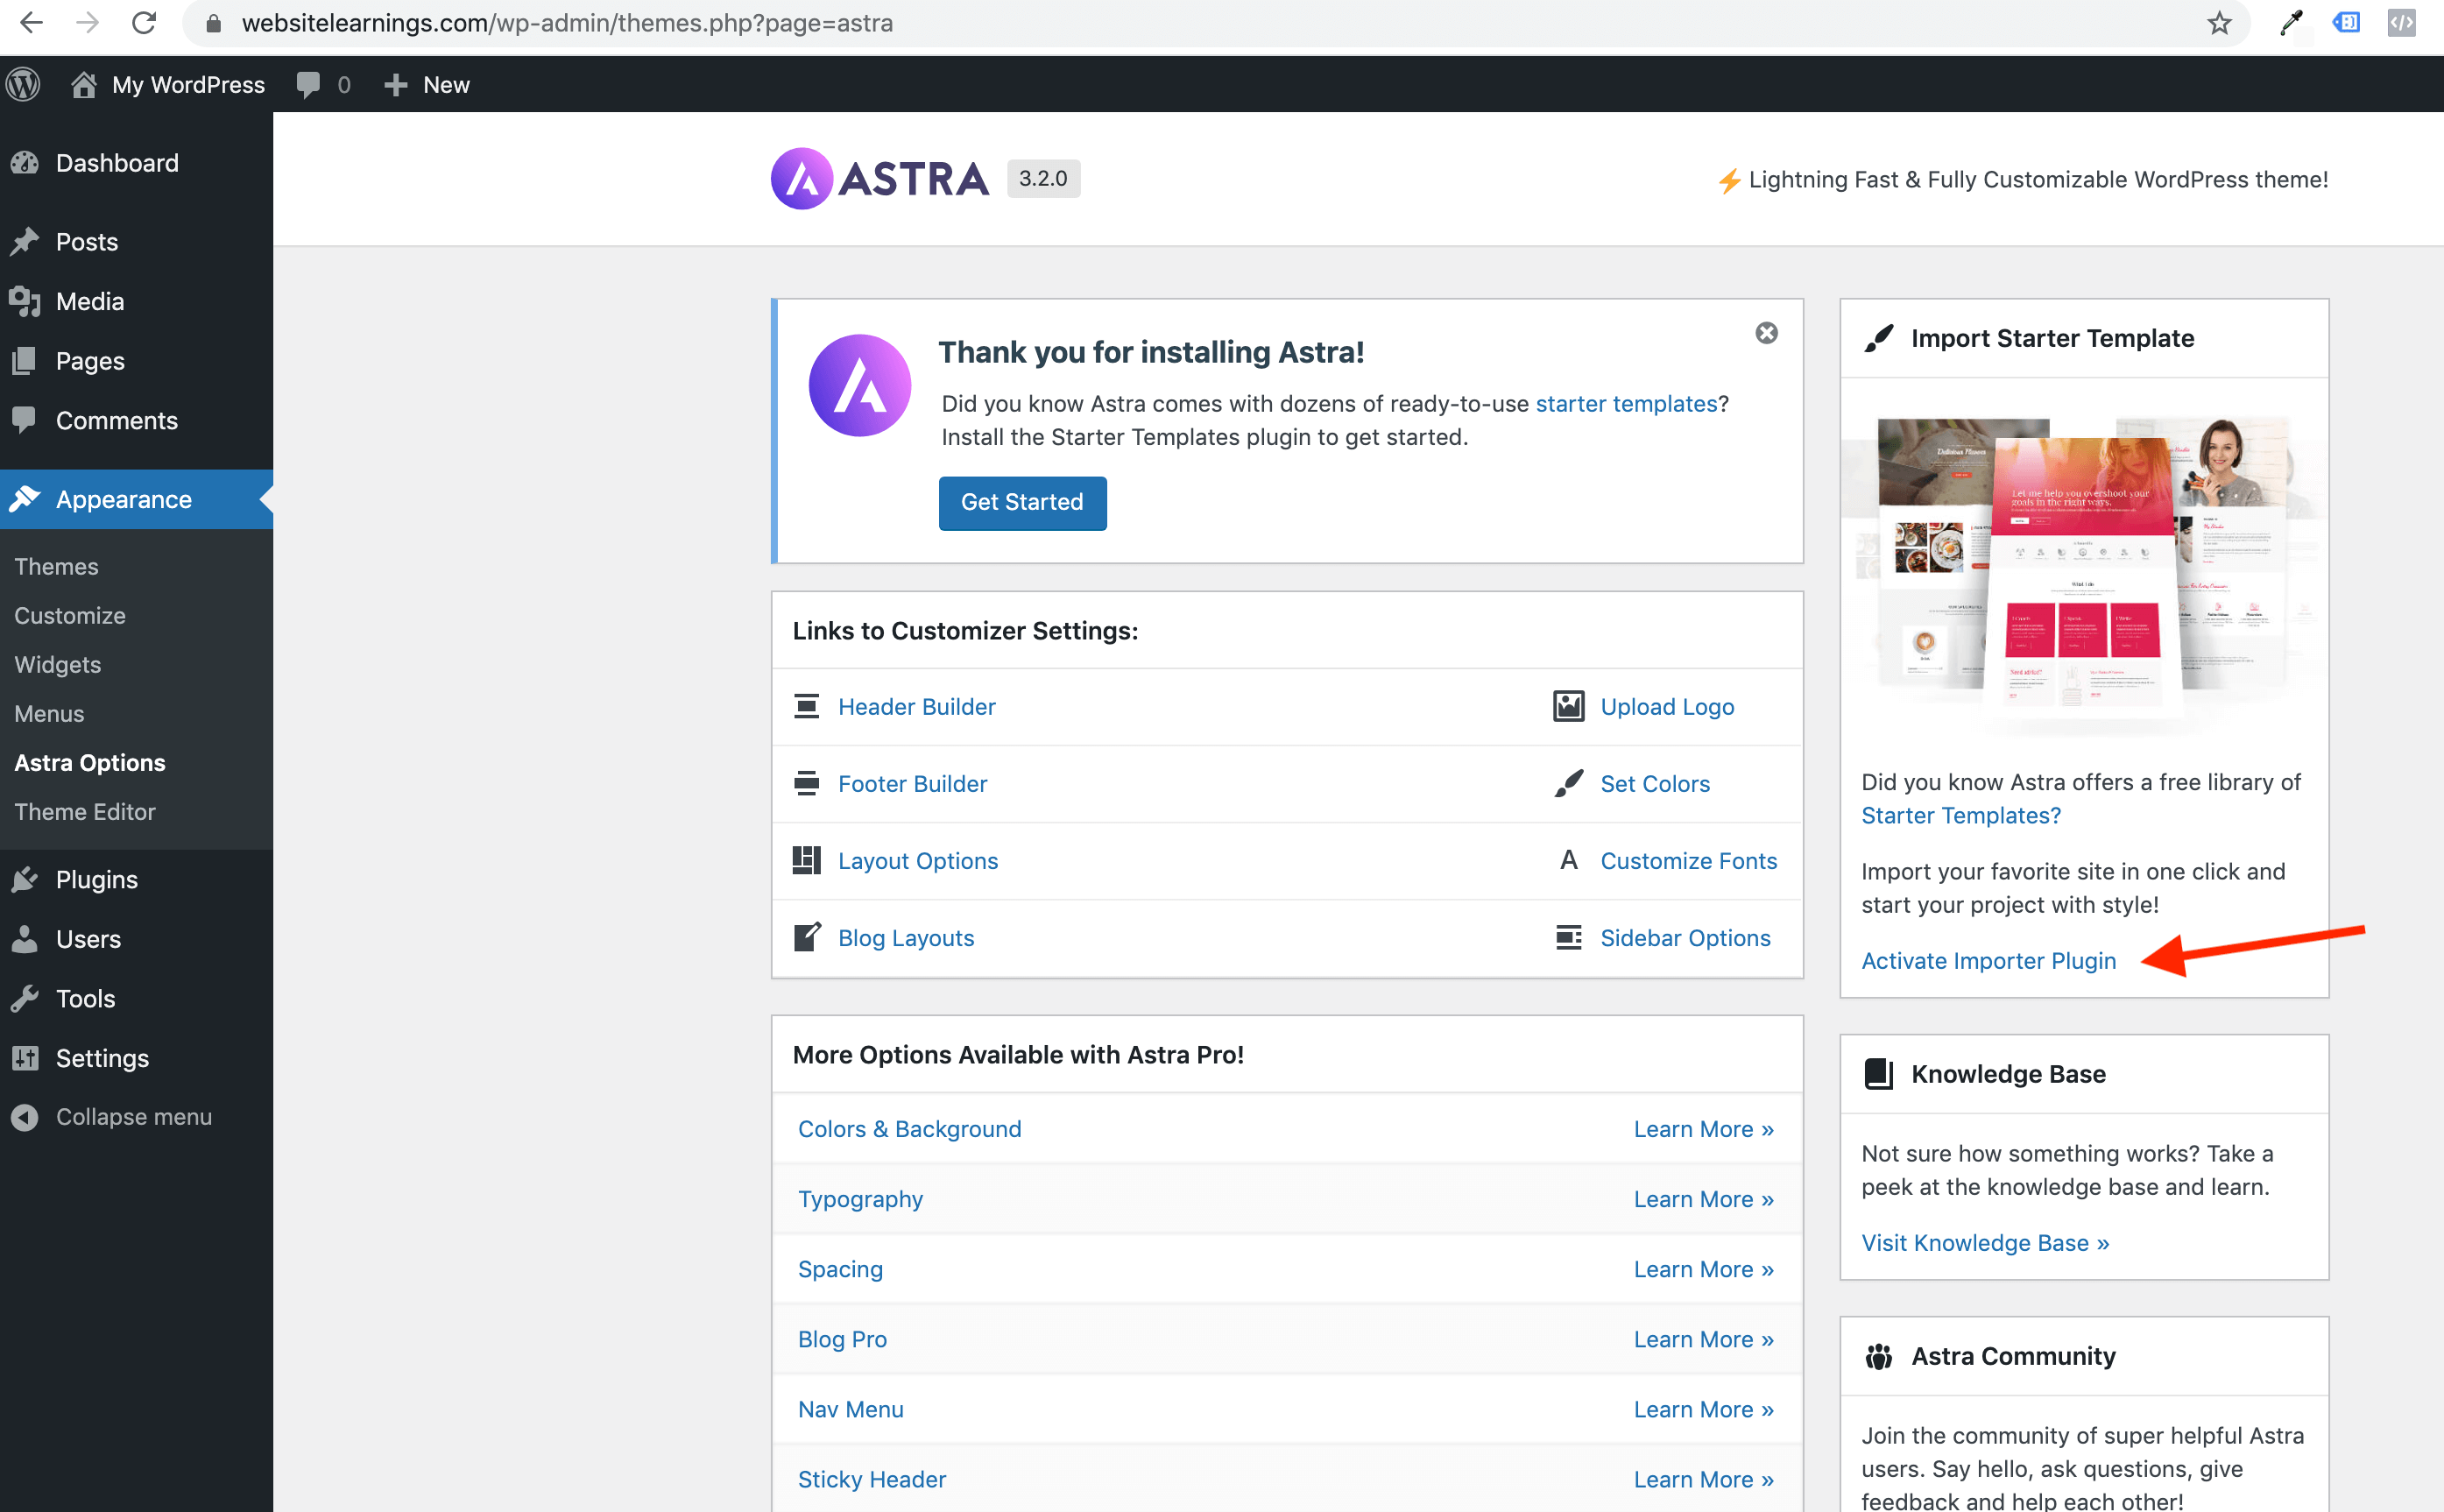Open the Set Colors link
Image resolution: width=2444 pixels, height=1512 pixels.
tap(1655, 784)
